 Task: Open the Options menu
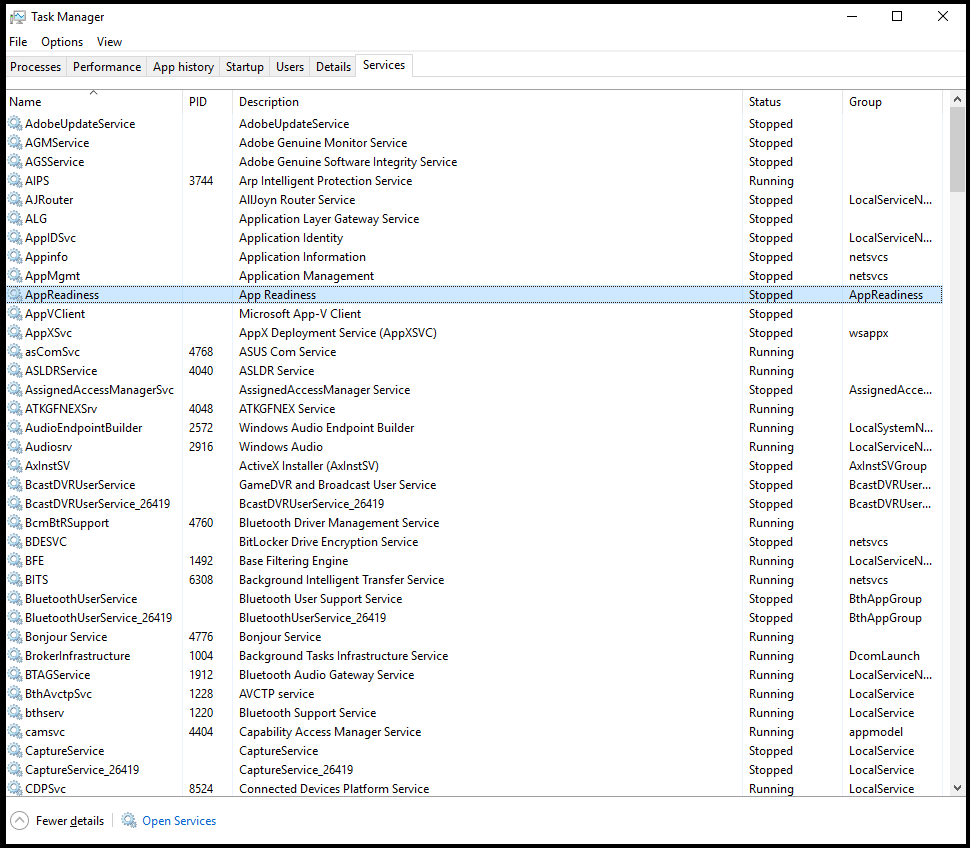pyautogui.click(x=62, y=42)
